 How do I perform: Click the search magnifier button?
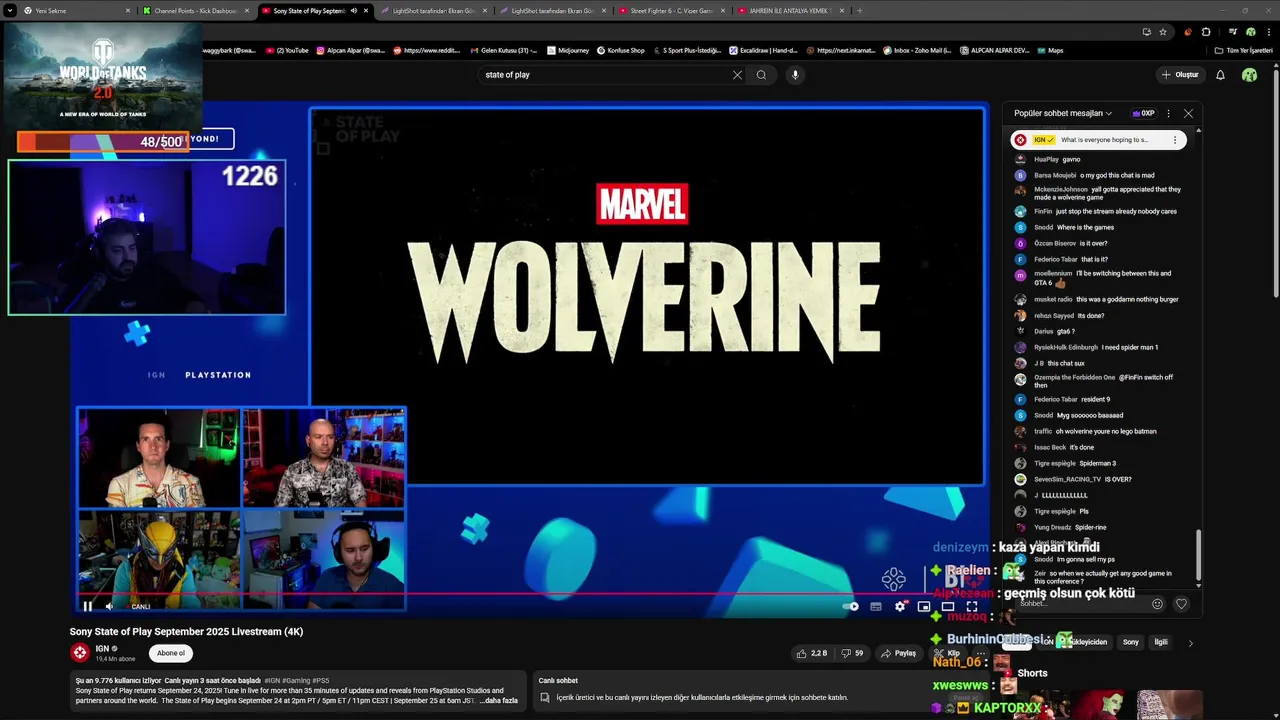pos(761,75)
